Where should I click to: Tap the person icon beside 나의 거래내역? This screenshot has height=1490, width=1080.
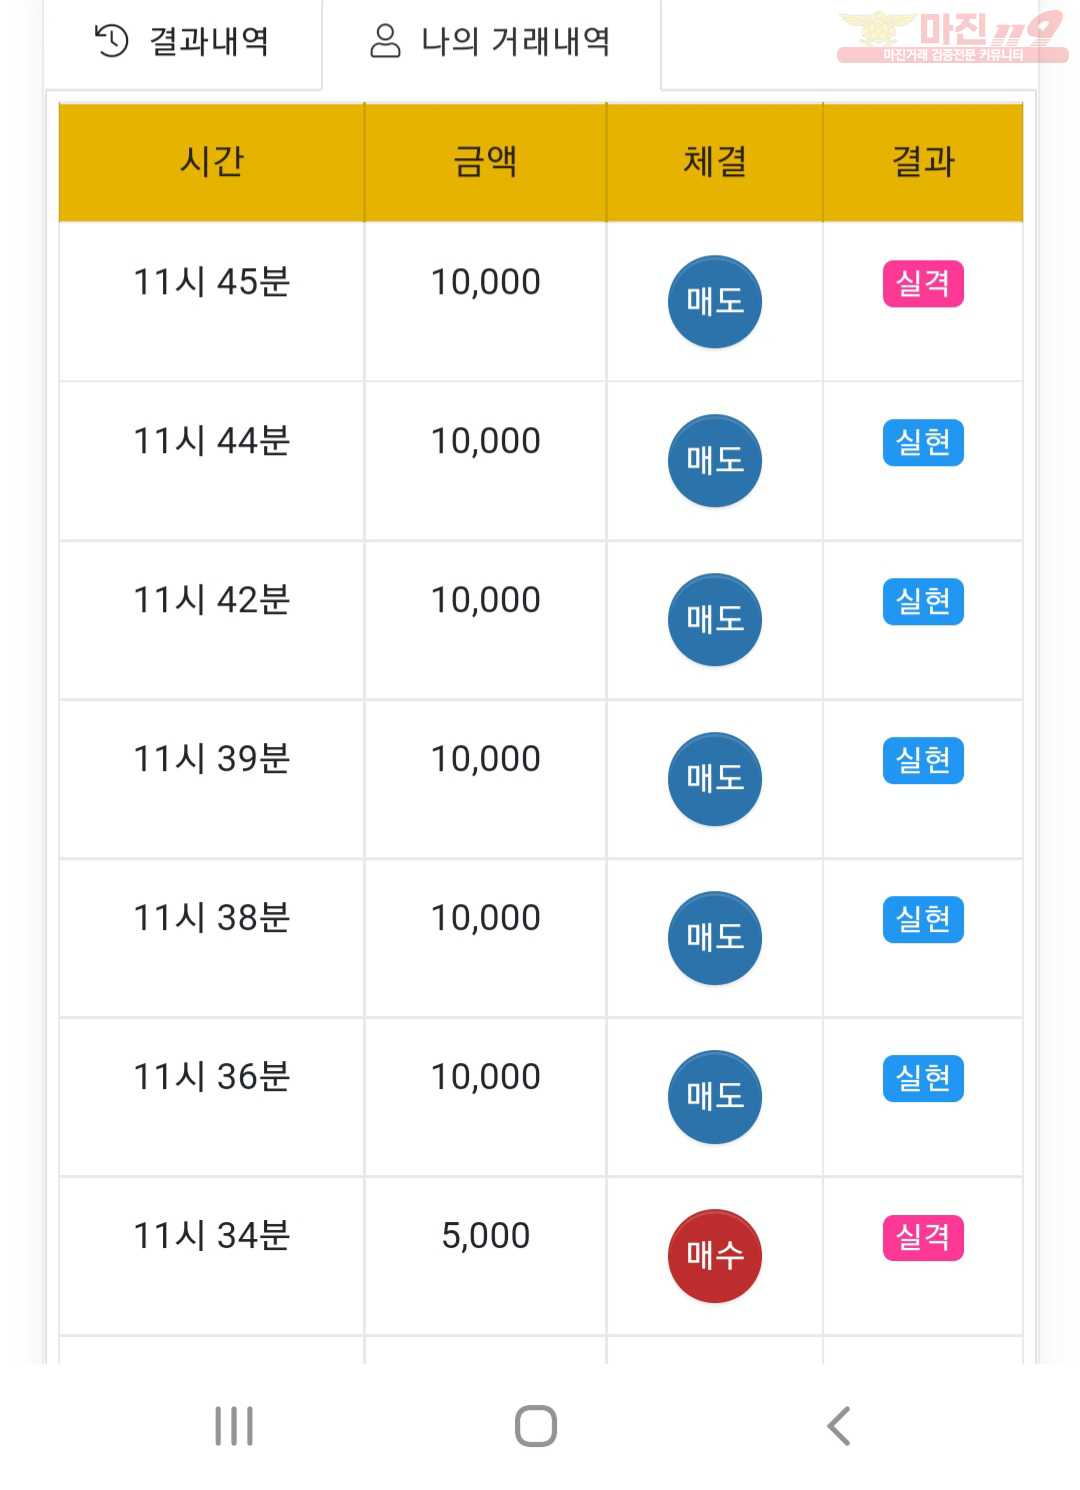point(385,41)
